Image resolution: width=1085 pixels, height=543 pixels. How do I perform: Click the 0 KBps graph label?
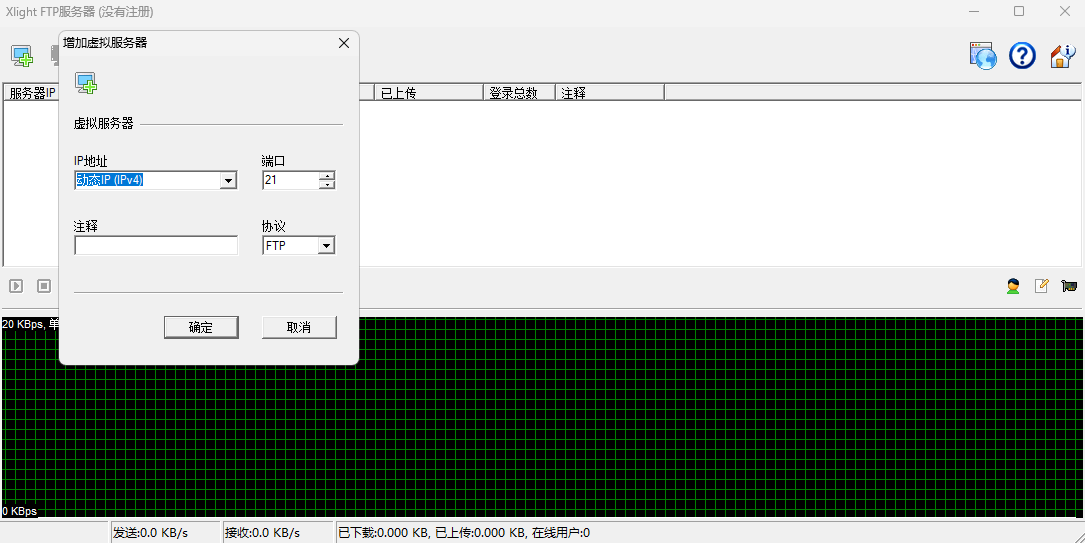(x=19, y=511)
